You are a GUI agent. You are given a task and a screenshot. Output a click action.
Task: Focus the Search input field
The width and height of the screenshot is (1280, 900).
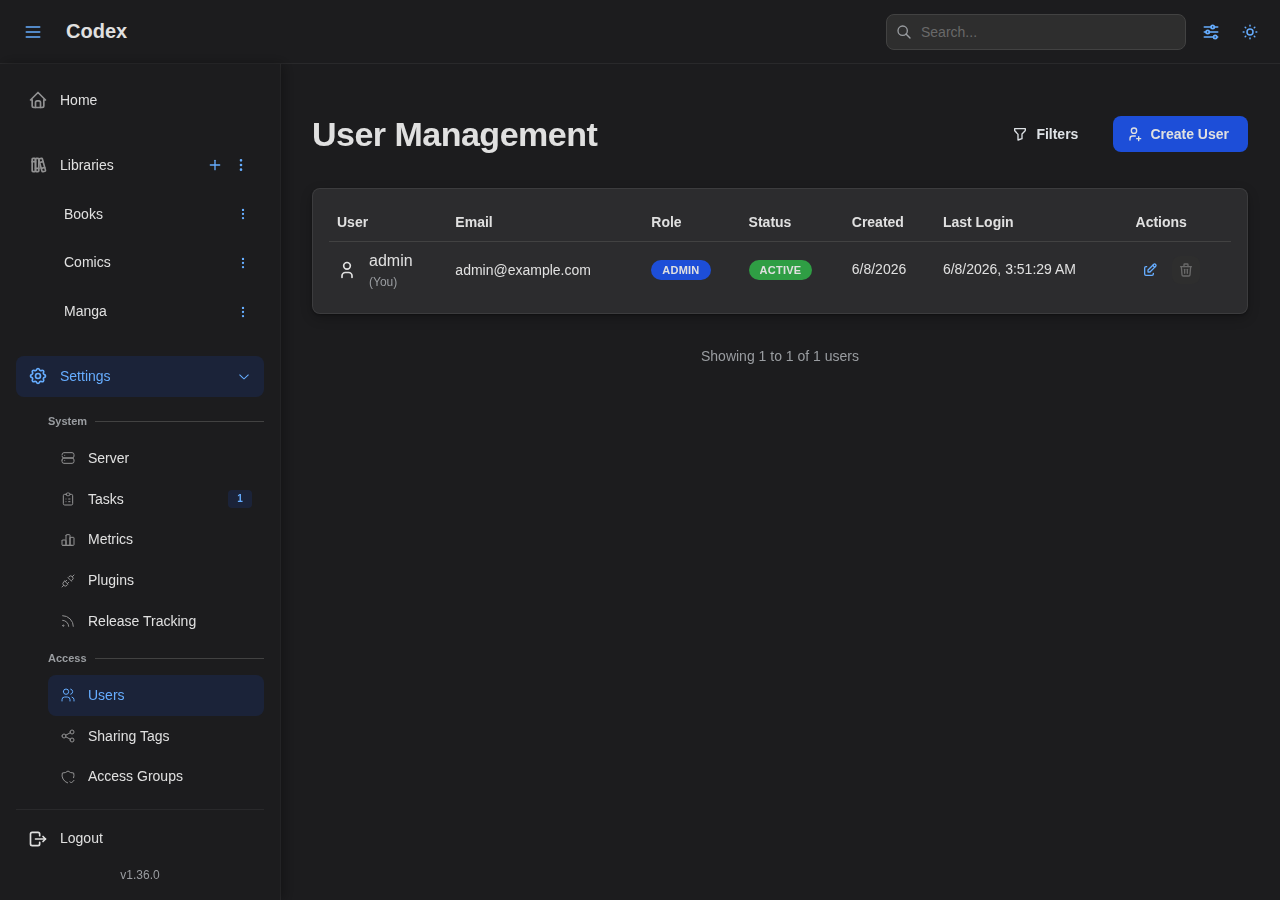[x=1036, y=32]
